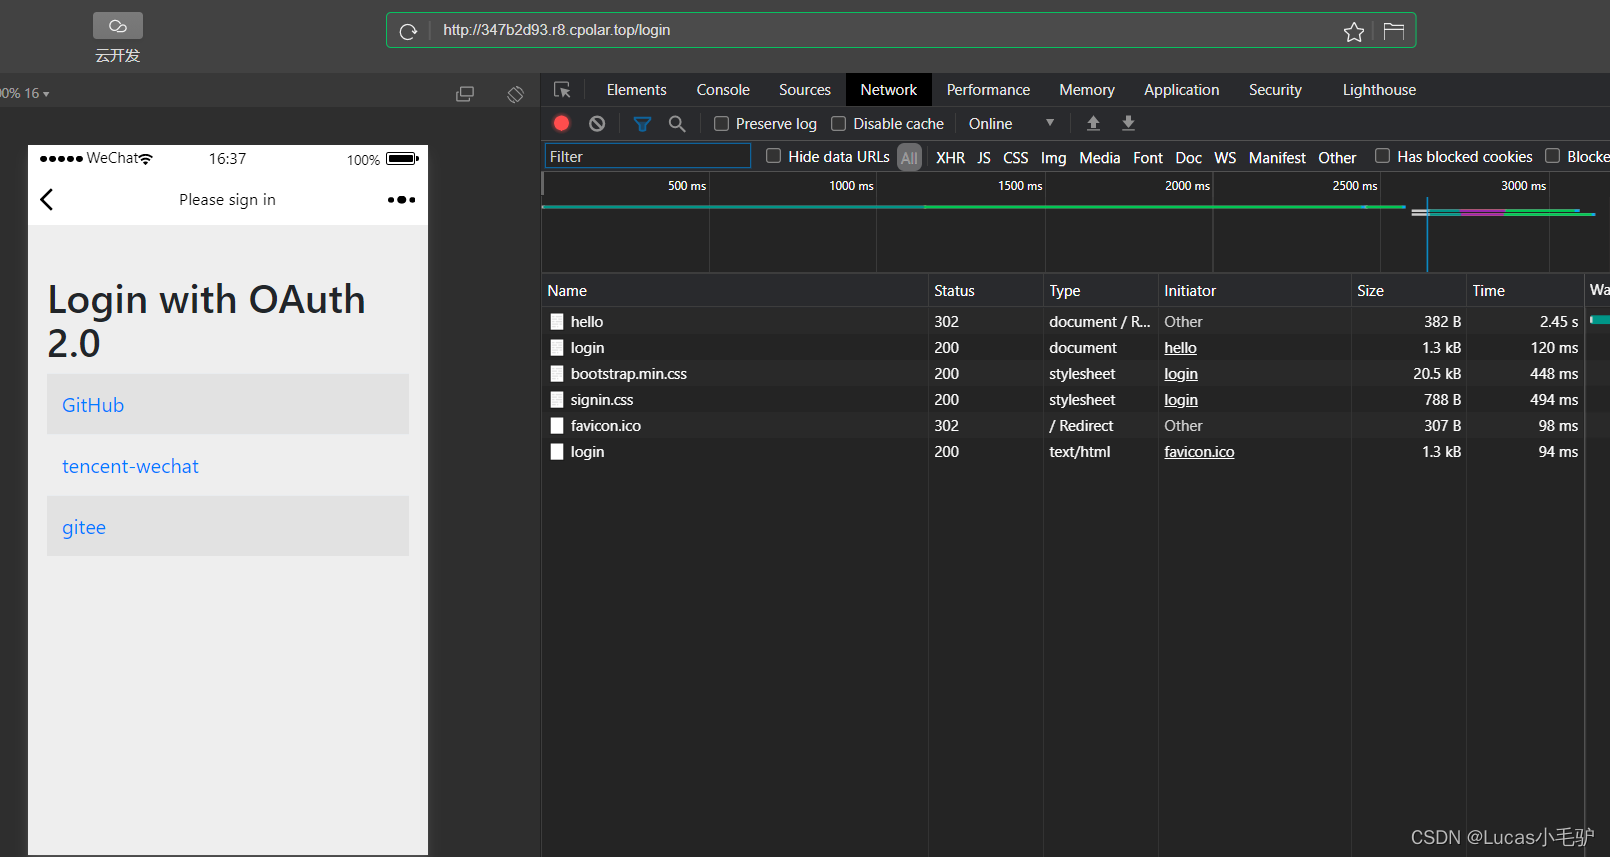The image size is (1610, 857).
Task: Clear the network log
Action: [x=597, y=123]
